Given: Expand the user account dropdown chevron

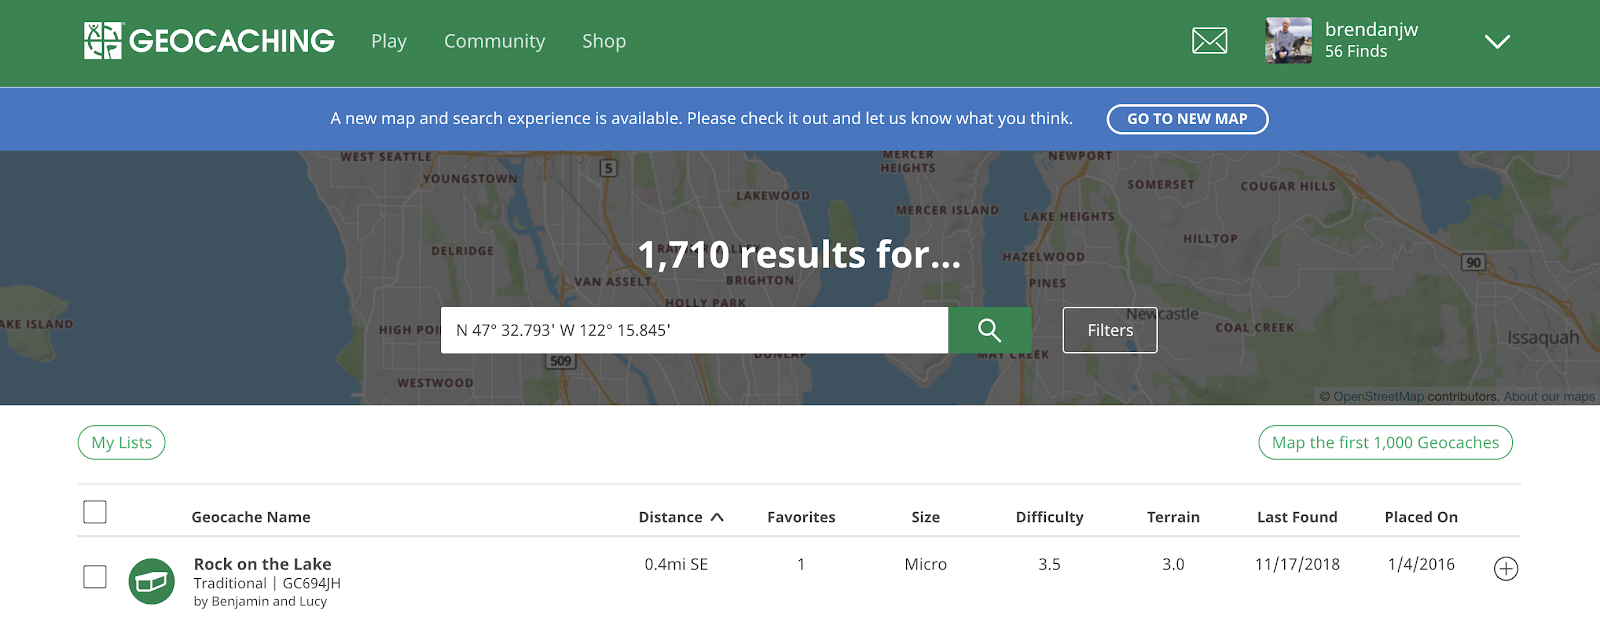Looking at the screenshot, I should coord(1497,42).
